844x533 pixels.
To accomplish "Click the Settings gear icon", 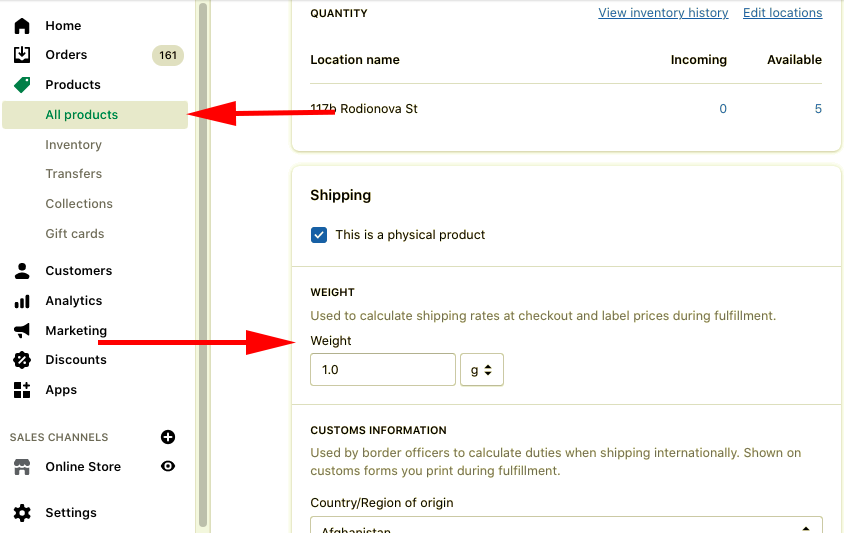I will 22,513.
